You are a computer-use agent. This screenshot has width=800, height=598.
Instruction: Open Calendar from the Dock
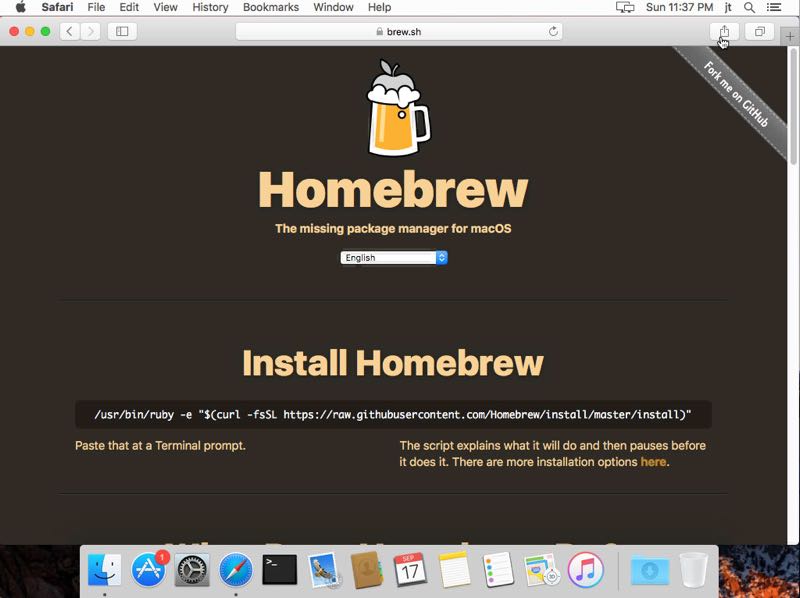point(410,569)
